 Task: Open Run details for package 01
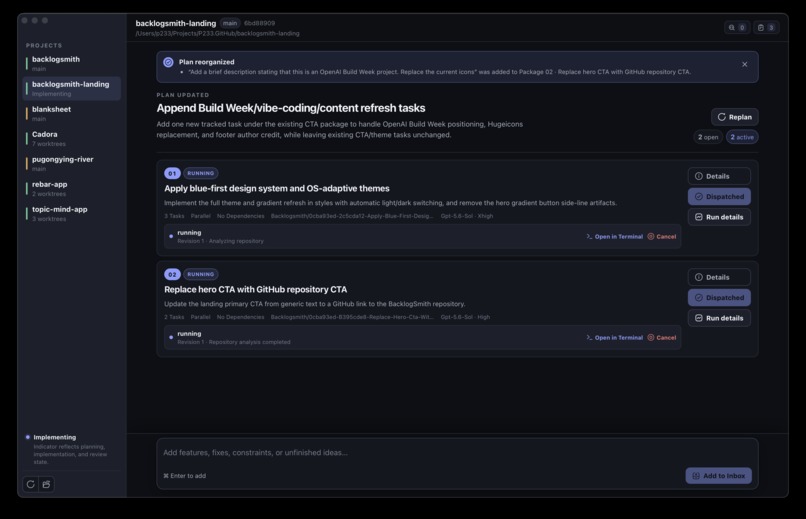(x=719, y=217)
